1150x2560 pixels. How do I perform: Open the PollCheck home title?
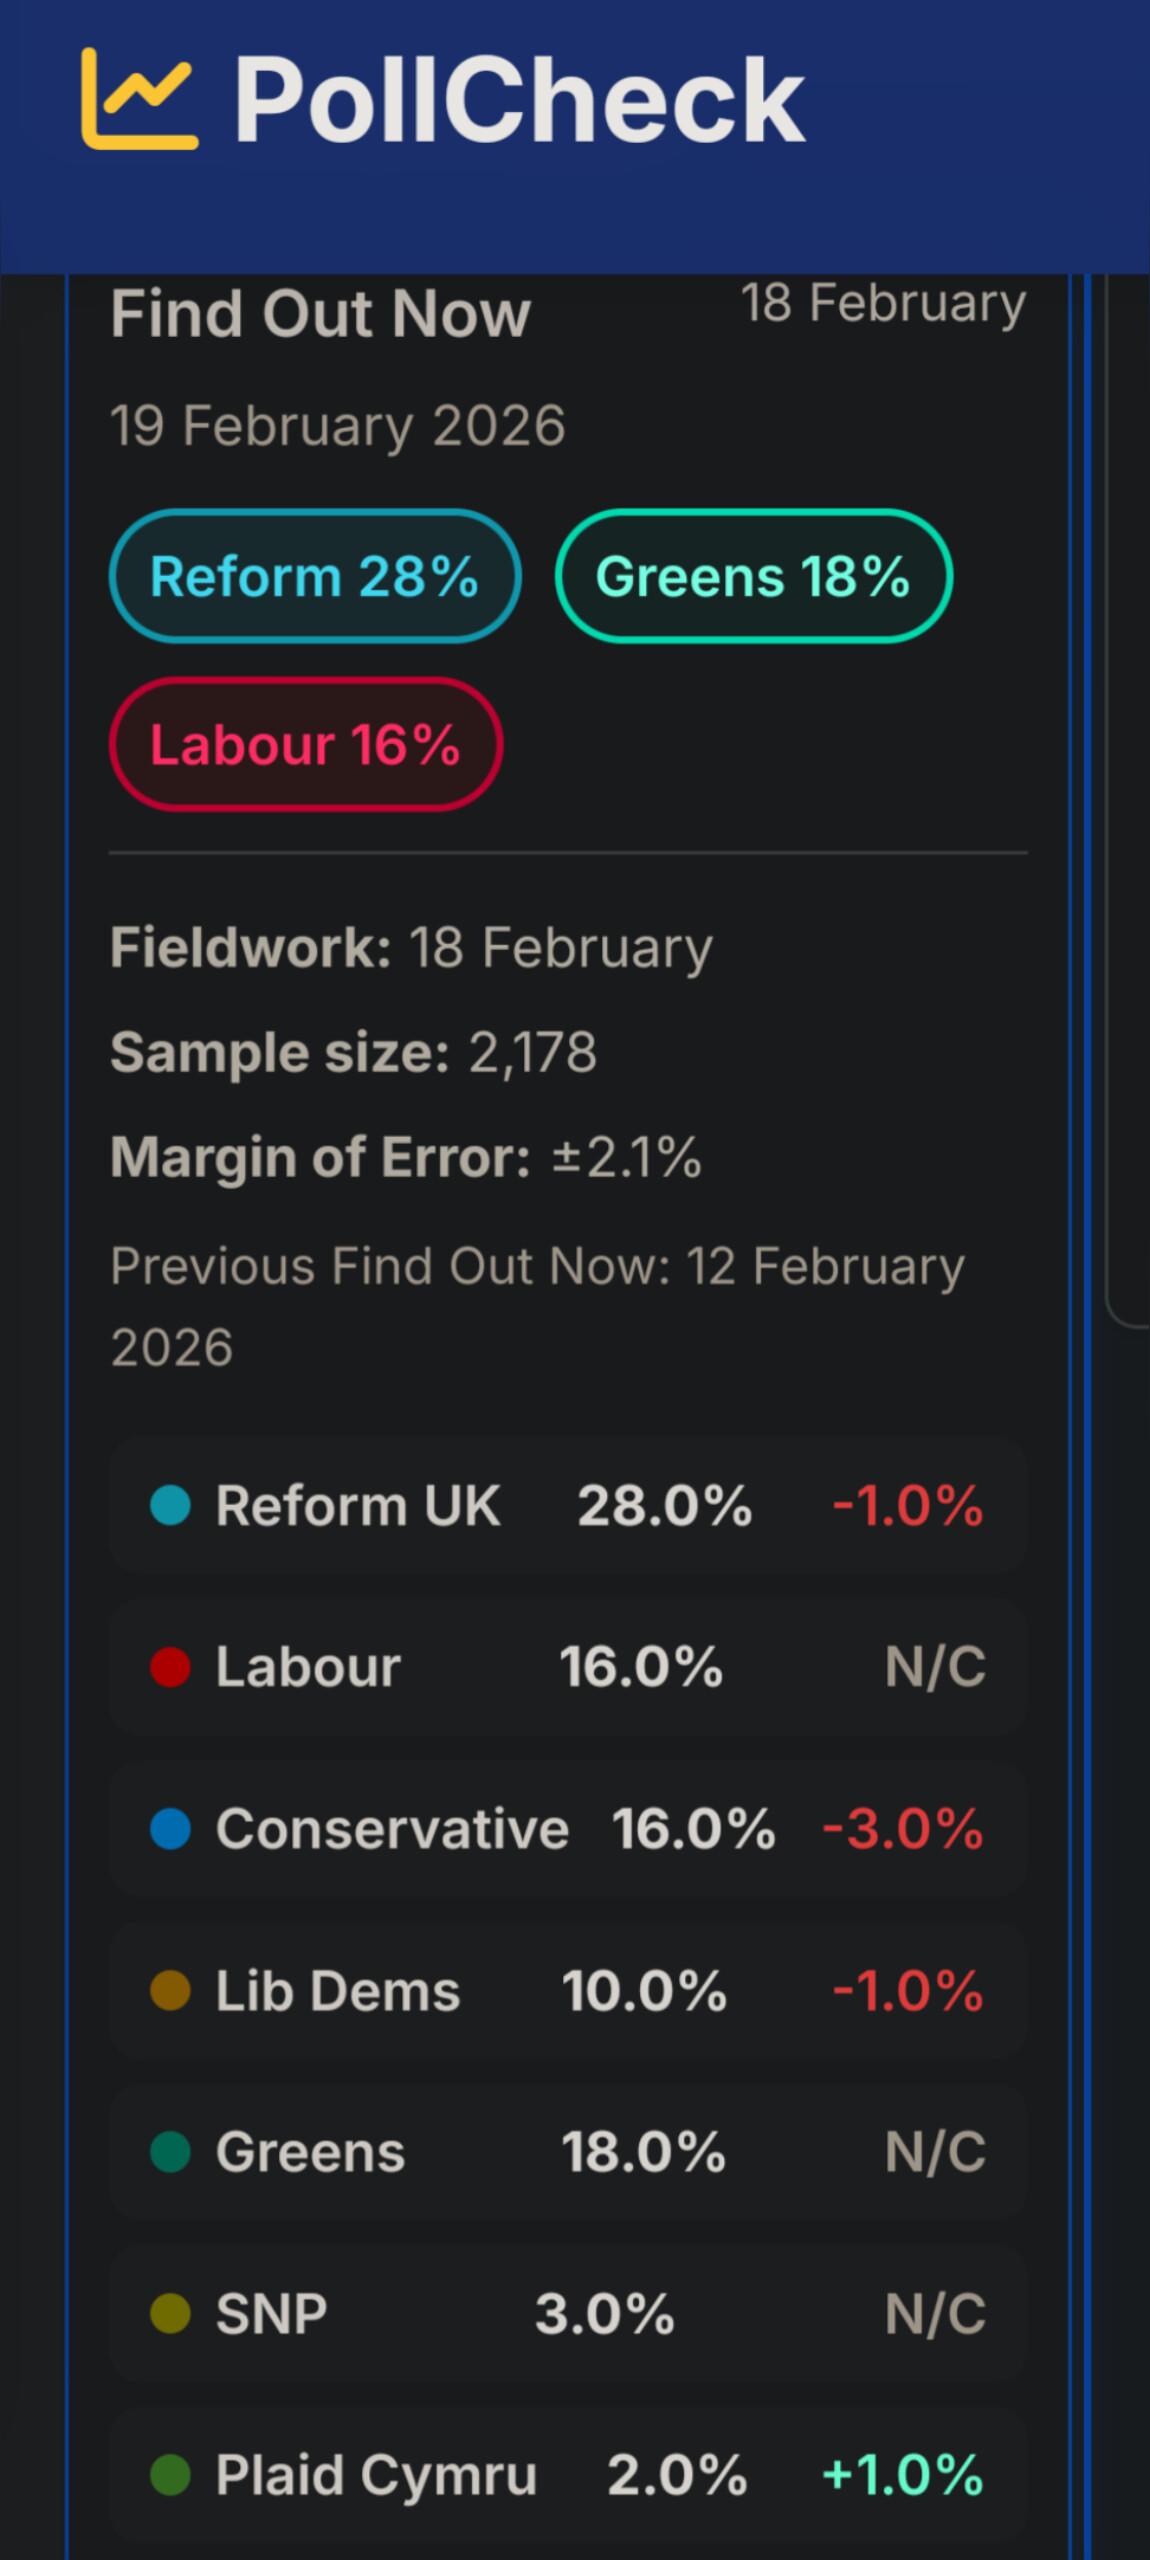pos(518,101)
